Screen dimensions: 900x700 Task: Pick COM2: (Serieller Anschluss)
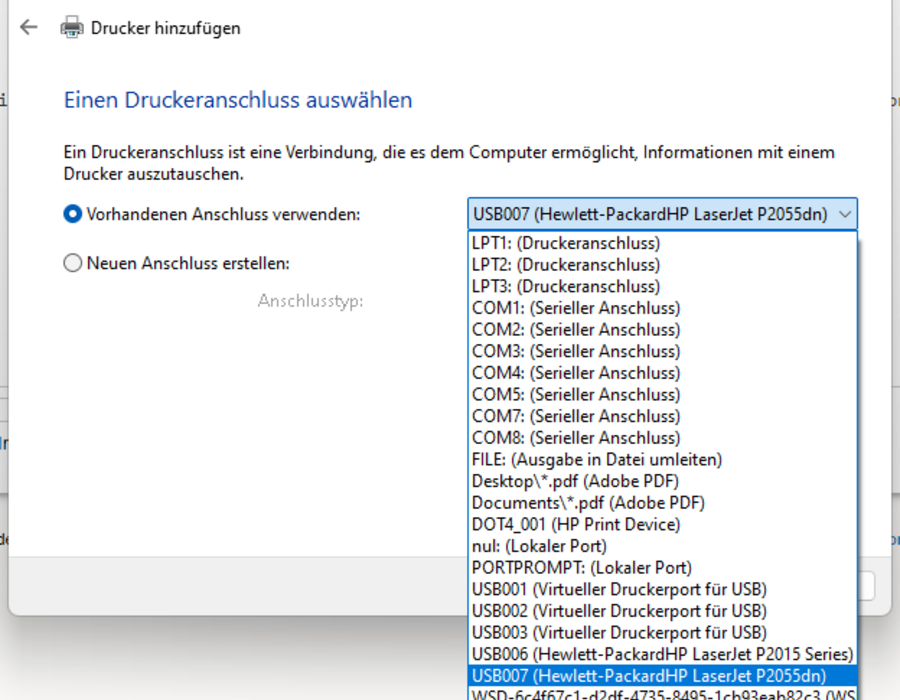pos(663,330)
